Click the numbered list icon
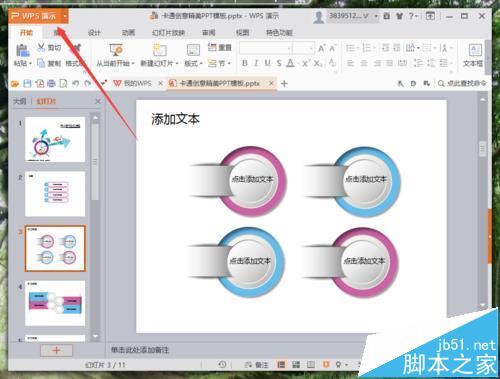 [x=367, y=48]
